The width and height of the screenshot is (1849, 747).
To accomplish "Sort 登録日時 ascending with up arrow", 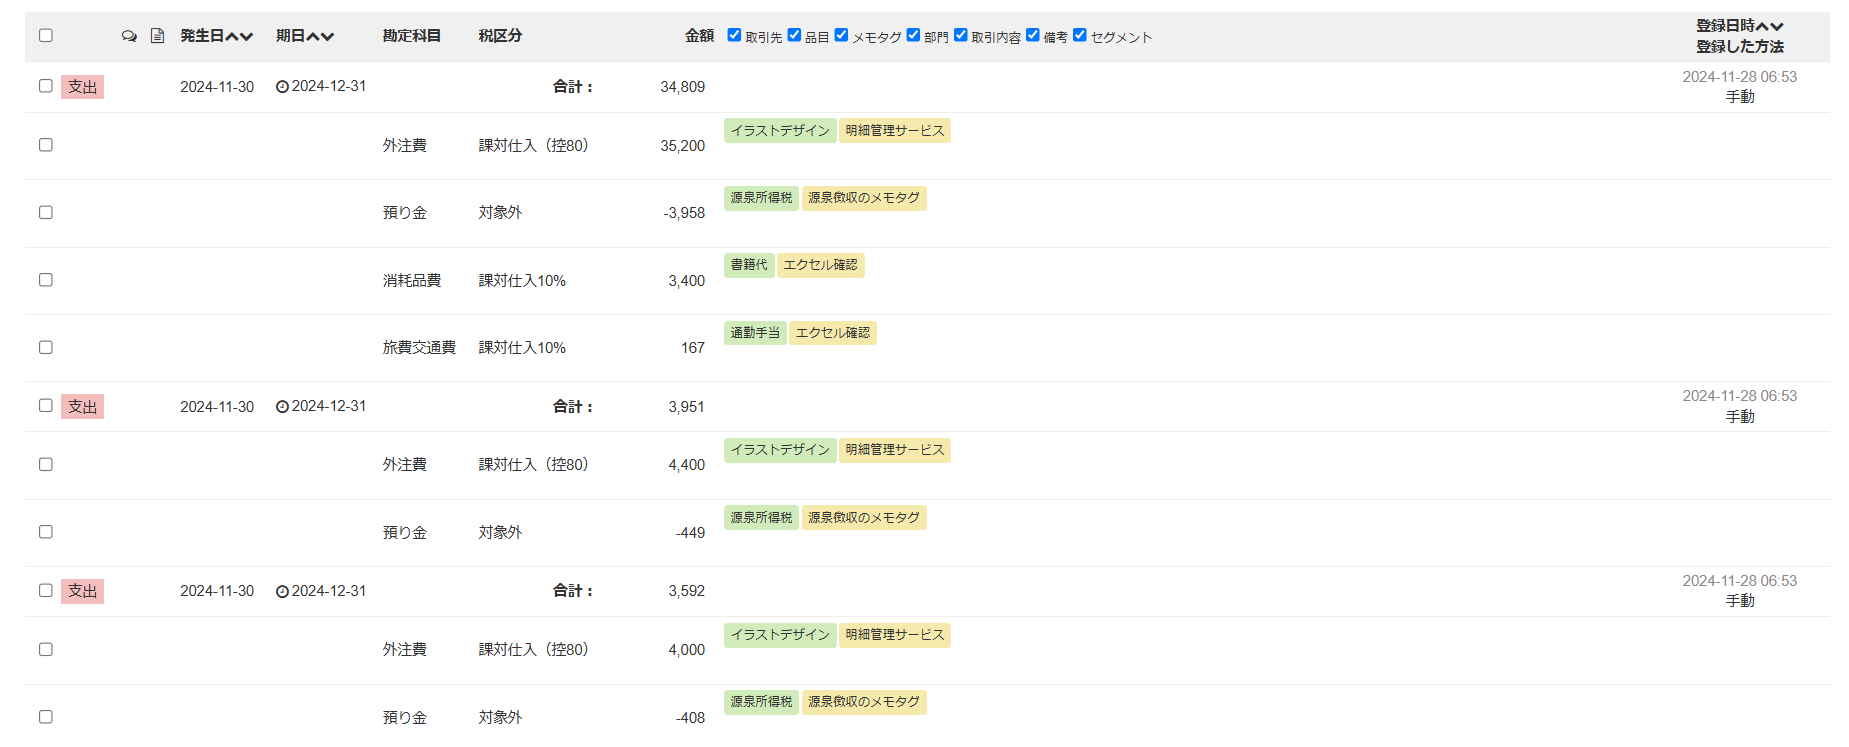I will click(1763, 26).
